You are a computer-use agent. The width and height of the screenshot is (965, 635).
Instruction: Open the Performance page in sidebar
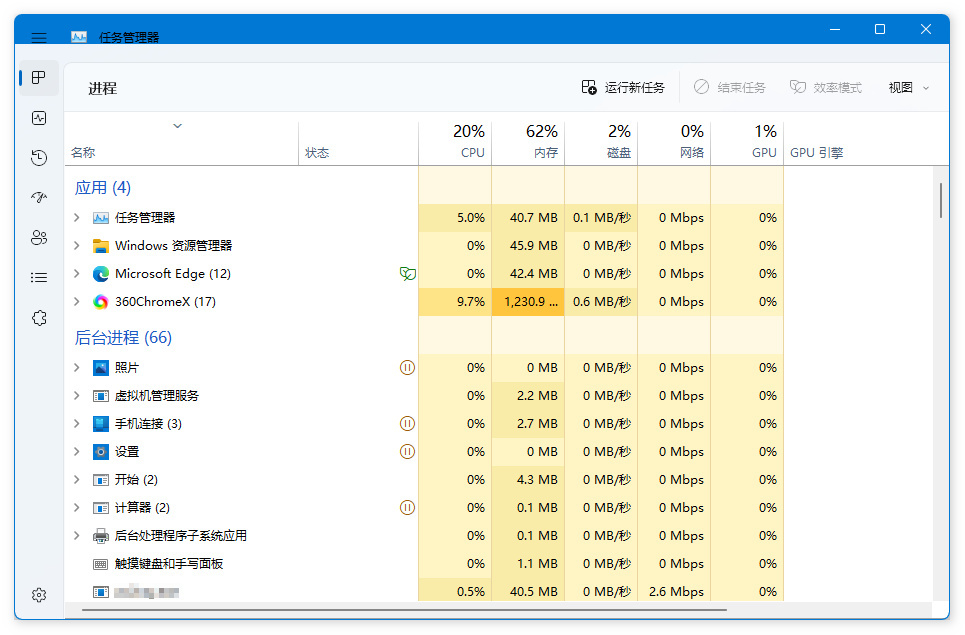[39, 118]
